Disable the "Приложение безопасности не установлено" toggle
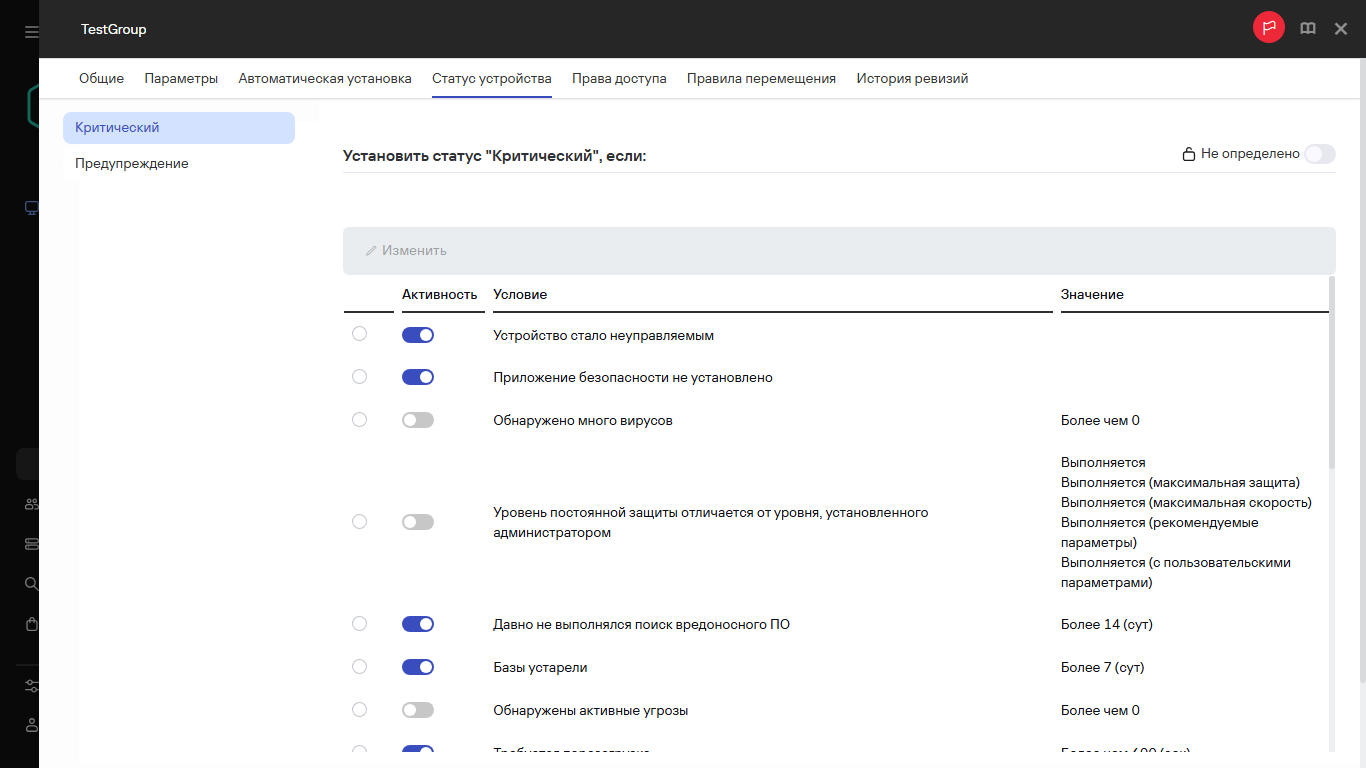The image size is (1366, 768). tap(417, 377)
